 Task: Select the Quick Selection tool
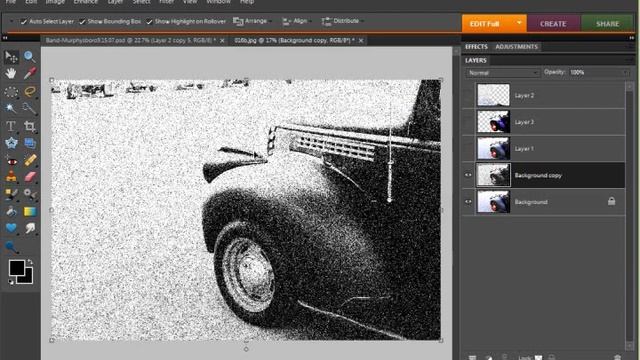29,108
